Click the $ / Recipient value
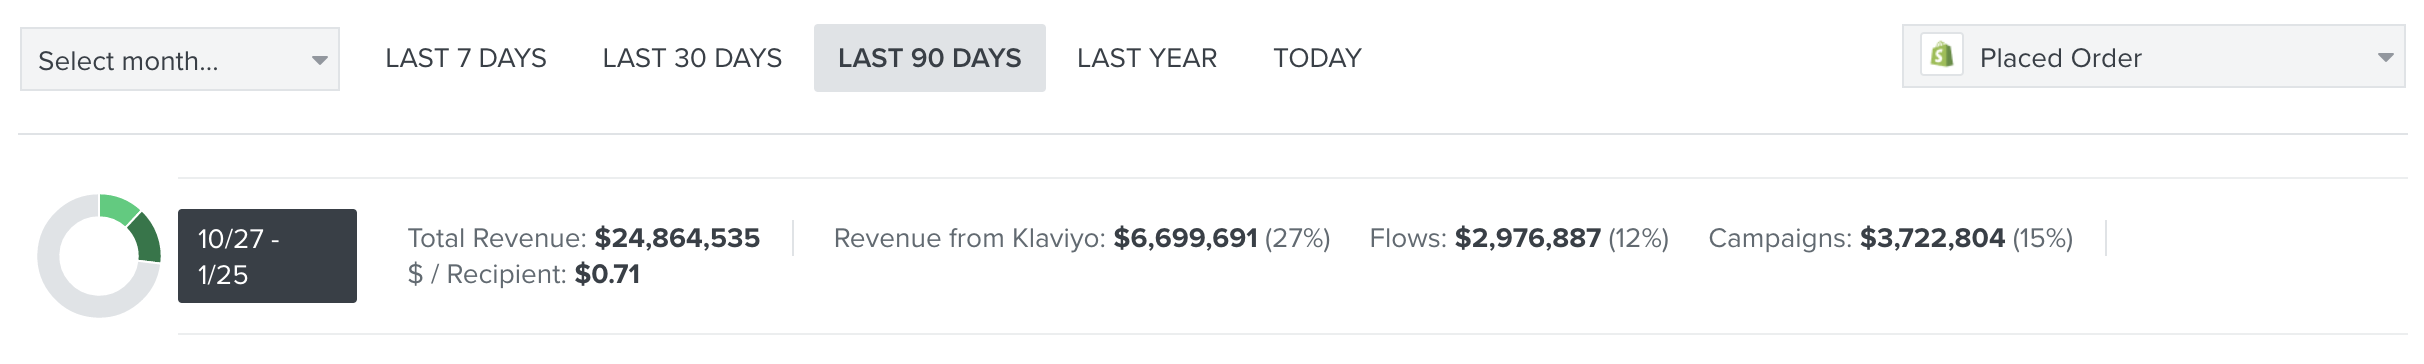This screenshot has height=364, width=2424. tap(607, 274)
